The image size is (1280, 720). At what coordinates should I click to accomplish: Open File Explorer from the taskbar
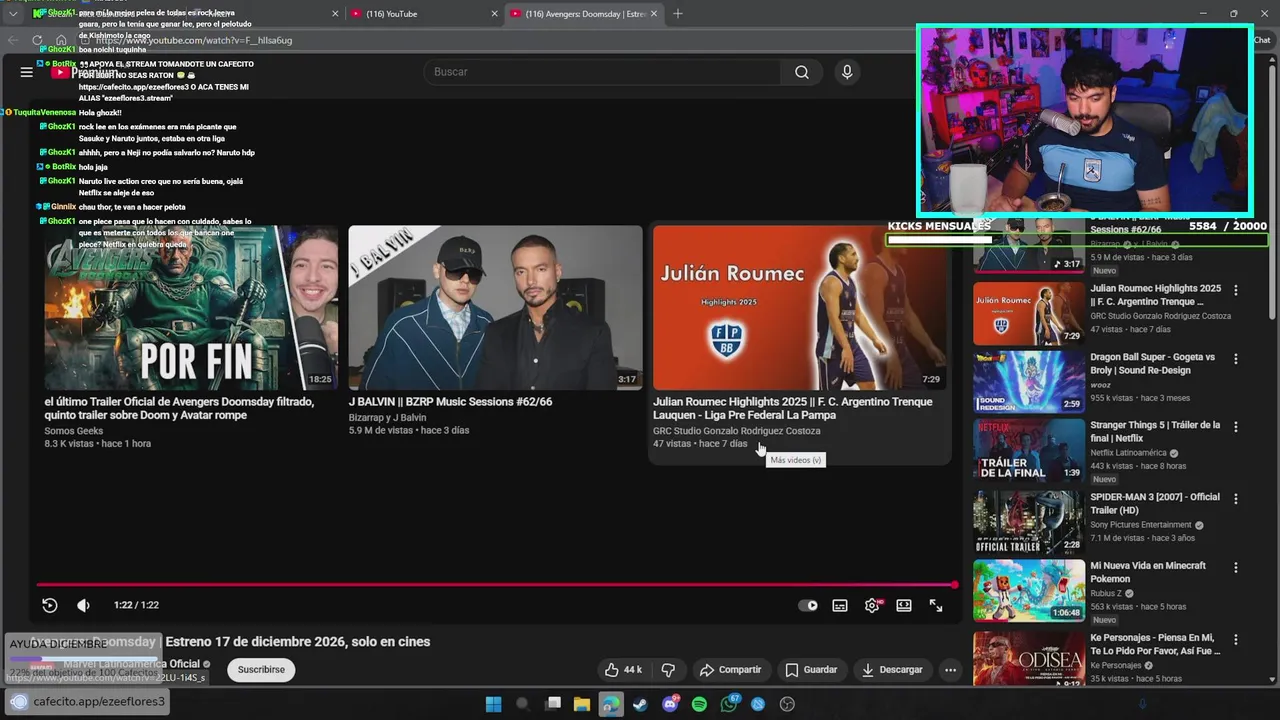(581, 704)
